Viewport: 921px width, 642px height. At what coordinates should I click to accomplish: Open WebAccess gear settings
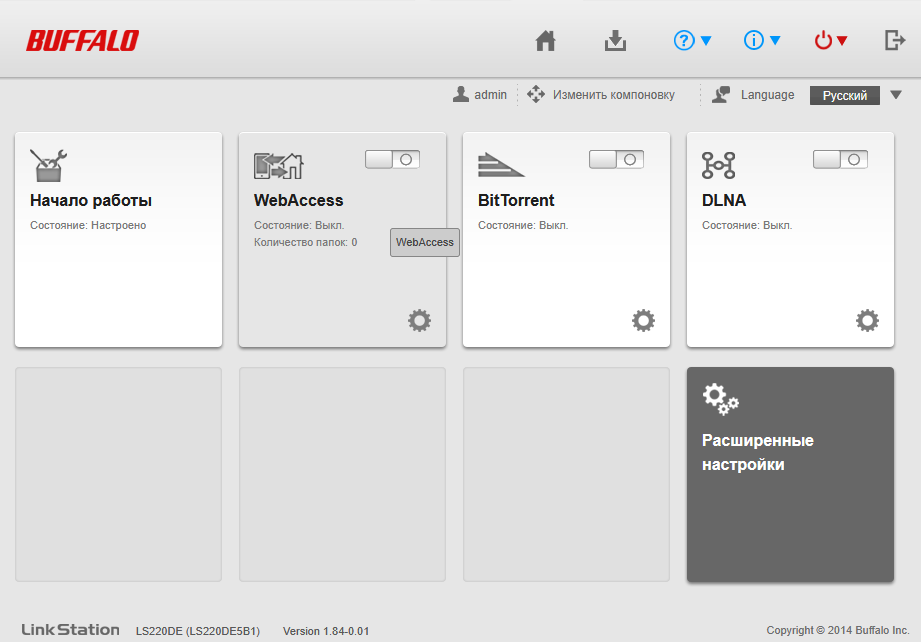pos(419,321)
